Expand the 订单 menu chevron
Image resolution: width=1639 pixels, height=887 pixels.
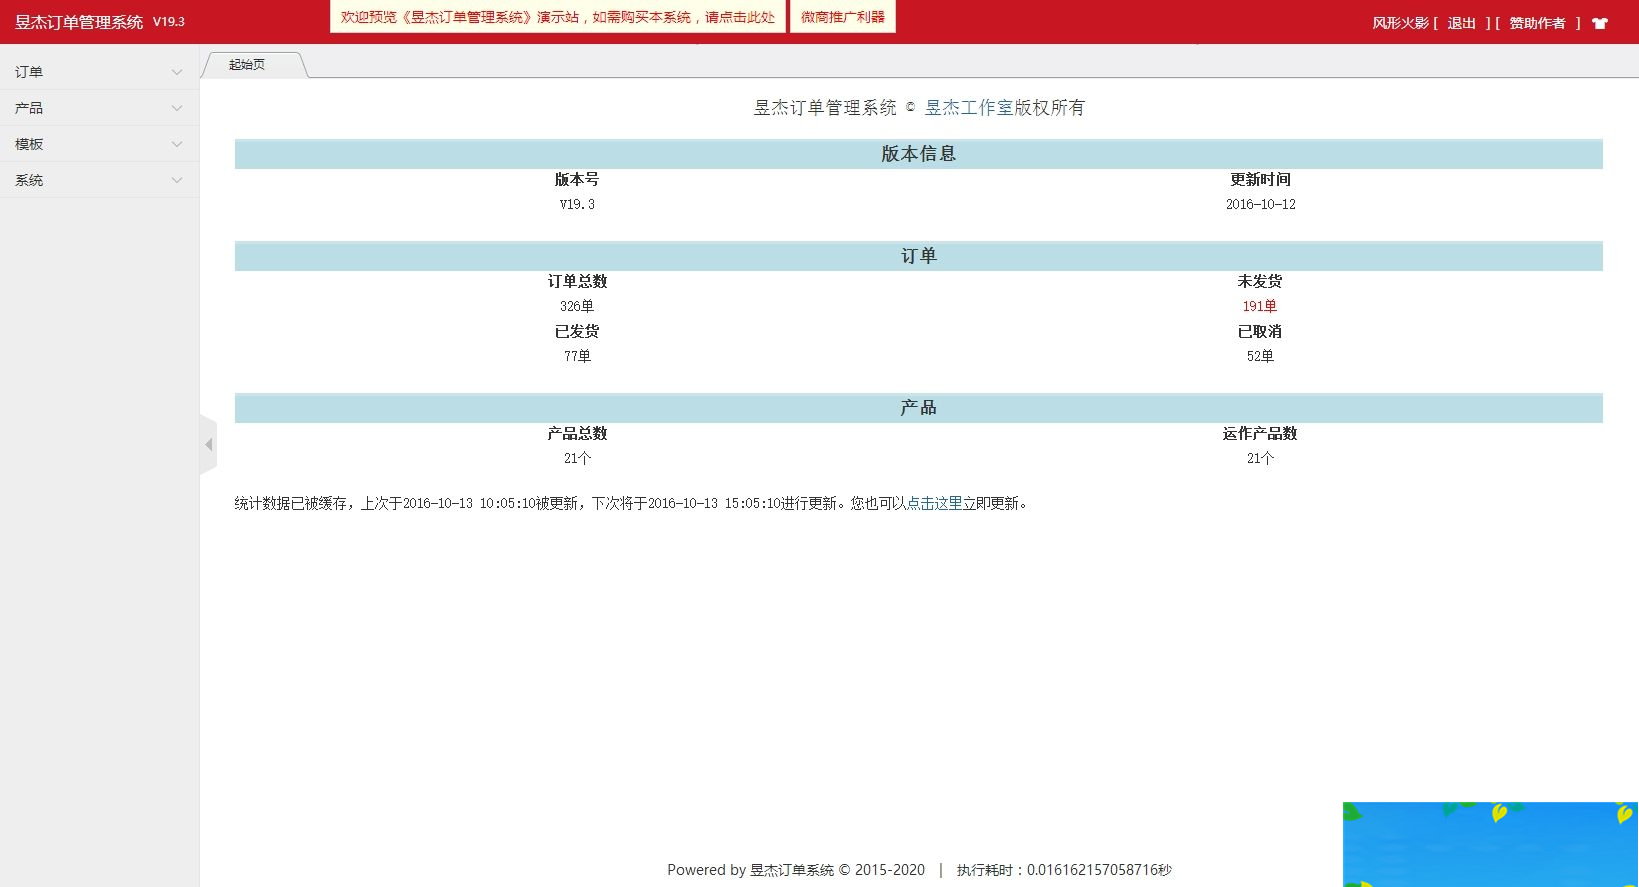coord(177,72)
